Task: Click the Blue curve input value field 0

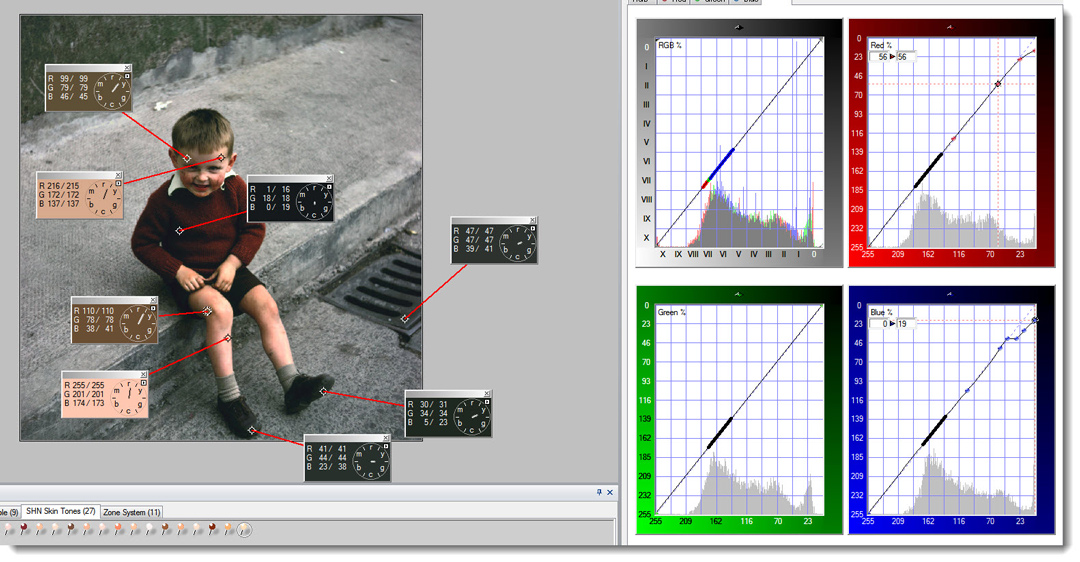Action: [x=881, y=324]
